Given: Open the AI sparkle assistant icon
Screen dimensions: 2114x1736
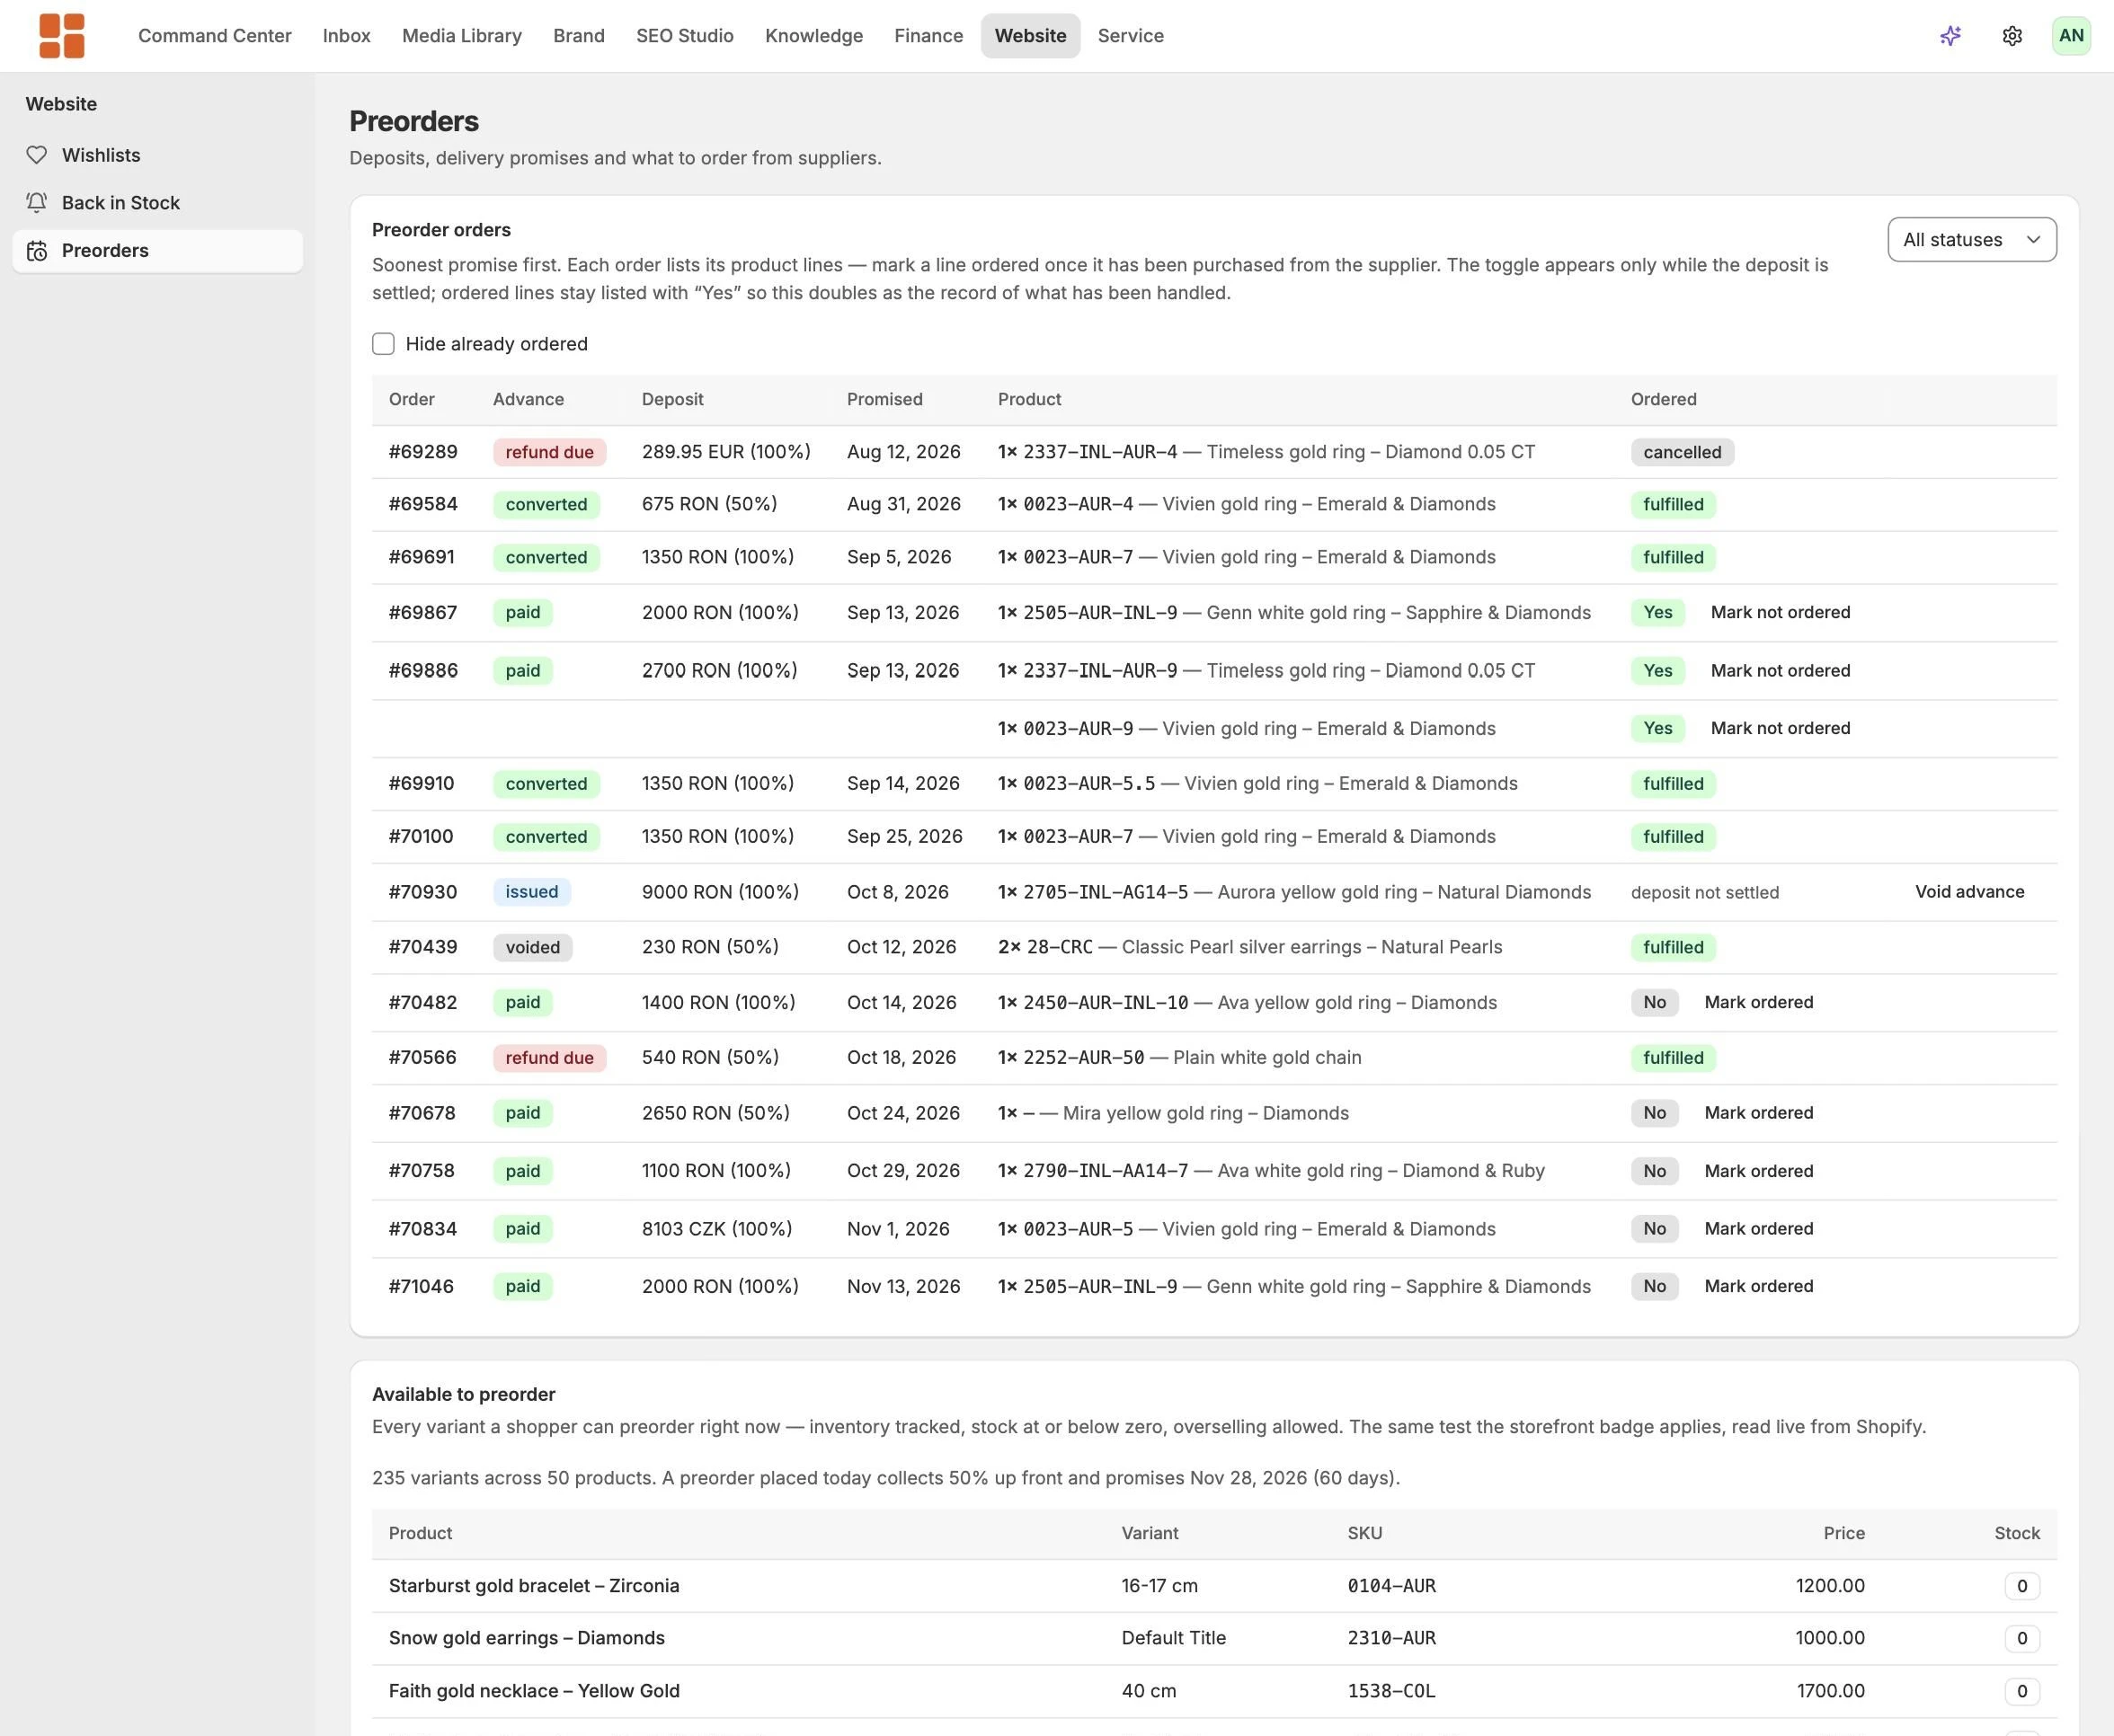Looking at the screenshot, I should pyautogui.click(x=1950, y=36).
